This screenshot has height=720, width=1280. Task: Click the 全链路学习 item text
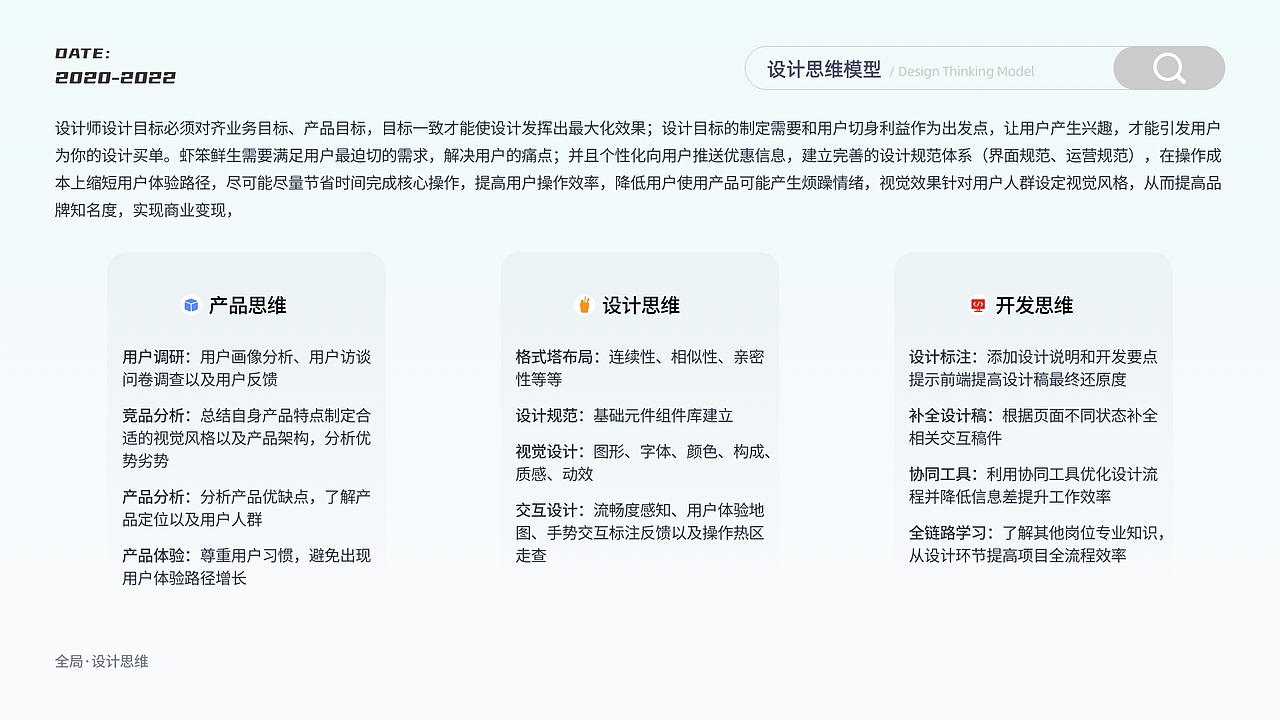1037,544
